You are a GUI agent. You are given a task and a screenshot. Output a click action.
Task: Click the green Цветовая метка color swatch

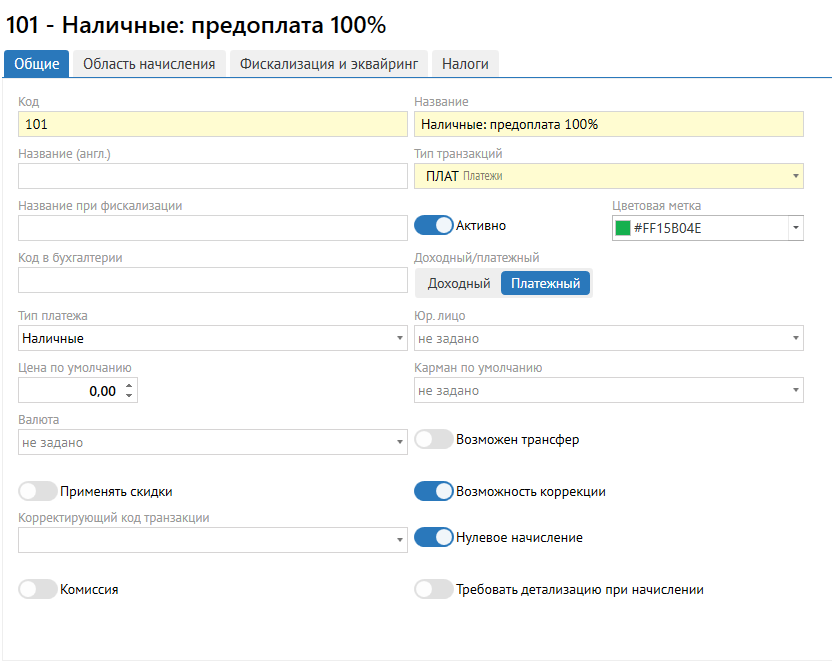(623, 228)
